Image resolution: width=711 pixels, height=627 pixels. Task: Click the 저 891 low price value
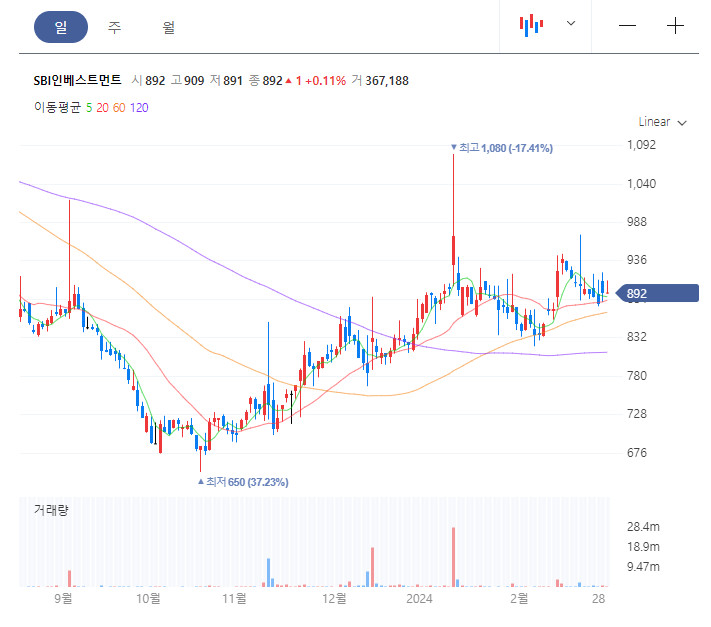pyautogui.click(x=226, y=81)
